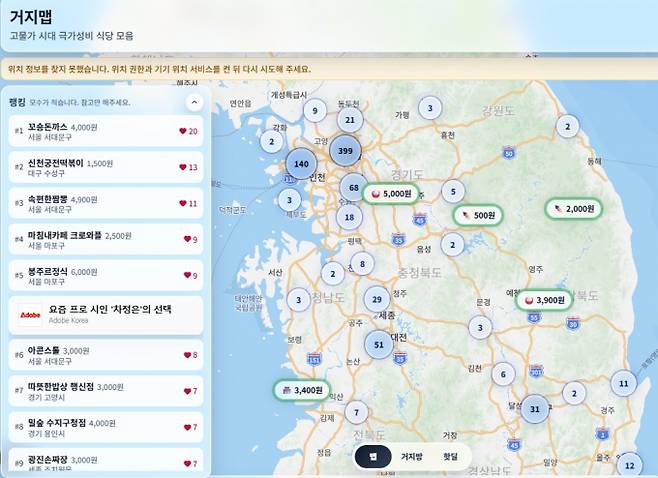Select the 5,000원 price marker

tap(391, 194)
